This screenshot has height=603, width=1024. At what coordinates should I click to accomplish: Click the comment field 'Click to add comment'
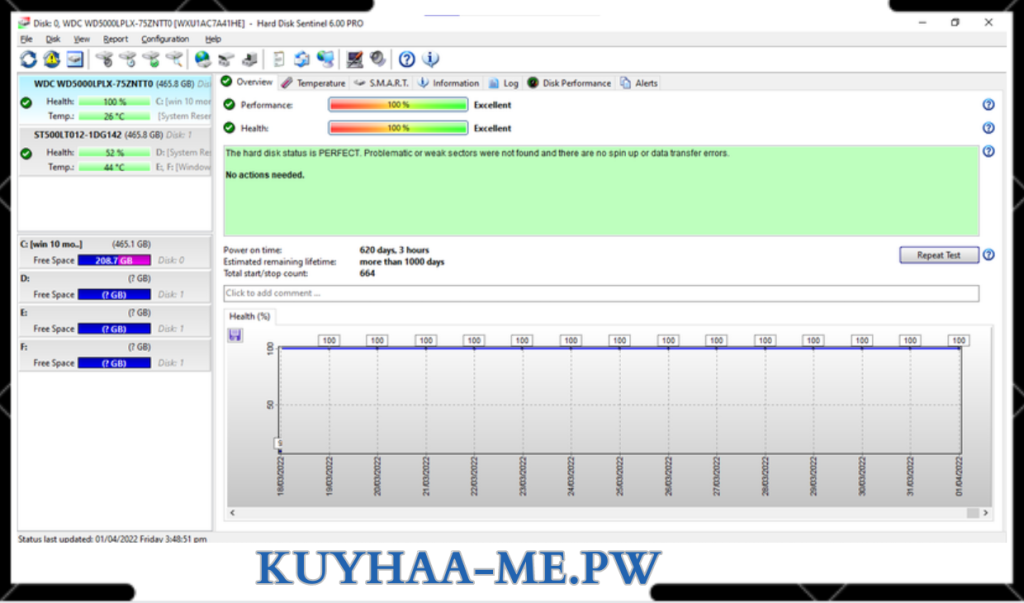pos(601,293)
